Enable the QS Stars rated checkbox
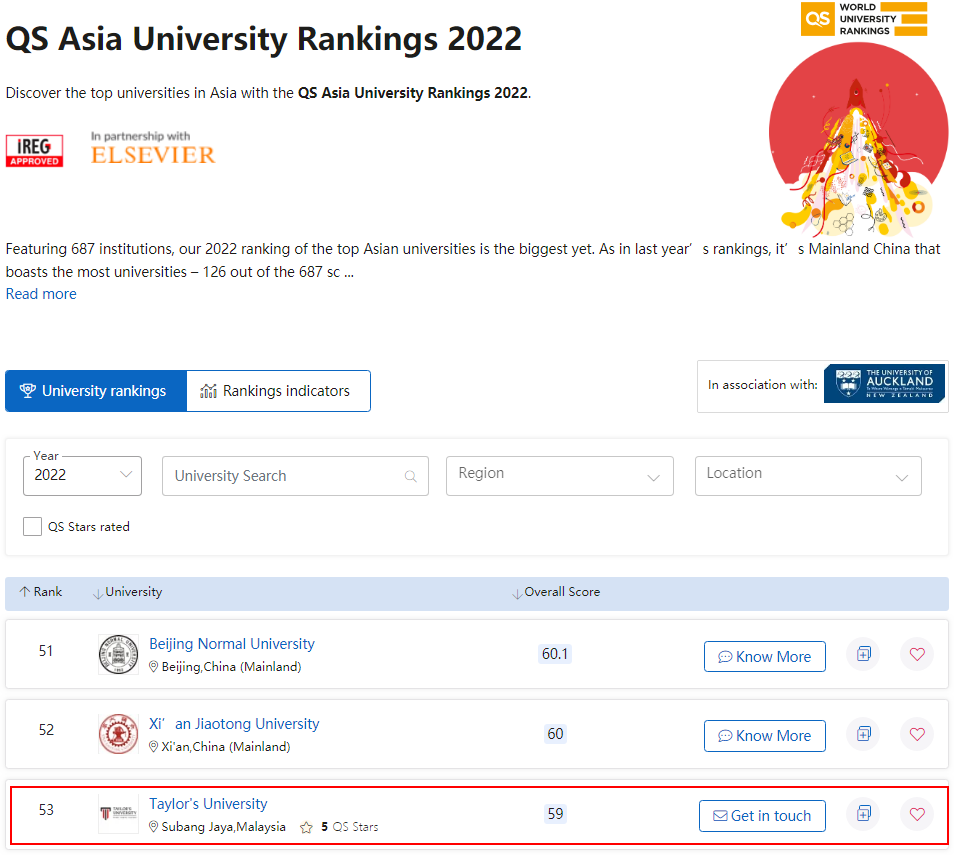The height and width of the screenshot is (855, 954). tap(32, 526)
